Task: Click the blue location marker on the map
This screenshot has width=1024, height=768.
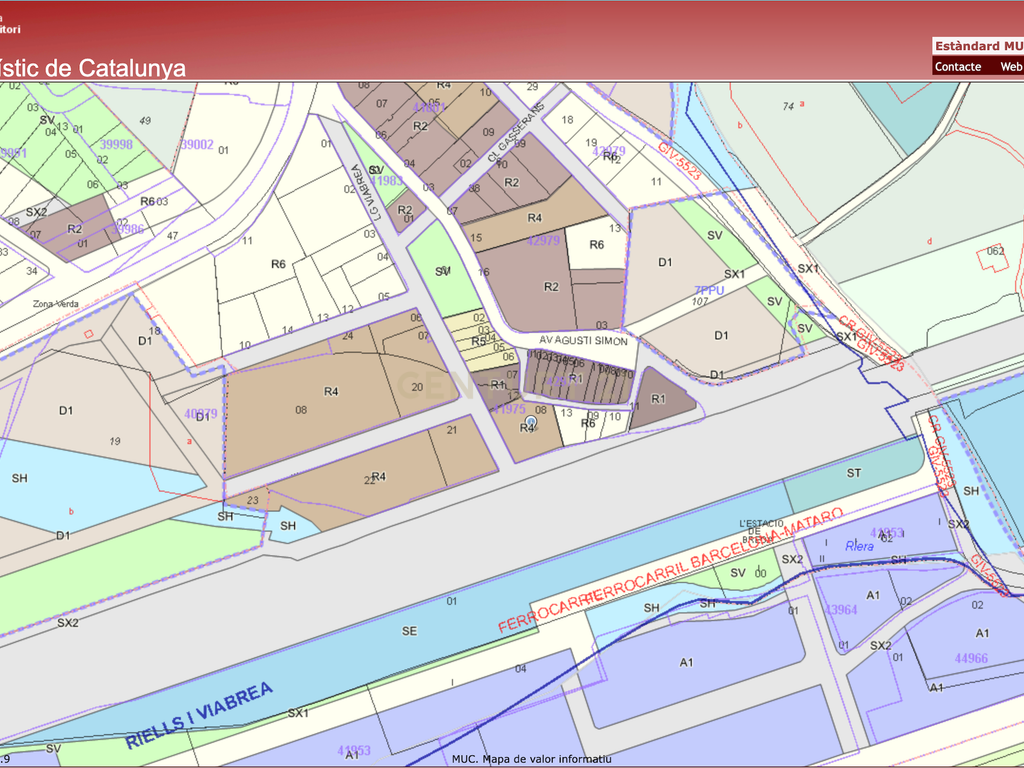Action: (x=531, y=421)
